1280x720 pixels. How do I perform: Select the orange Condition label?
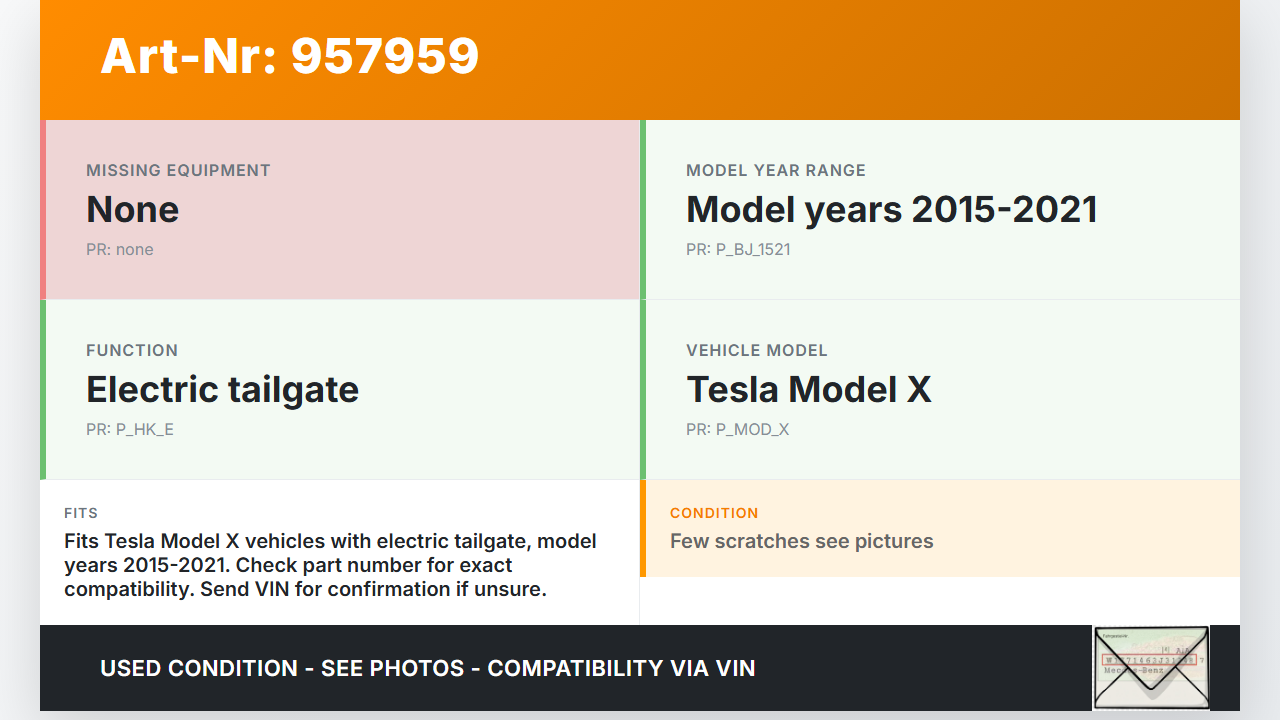714,513
